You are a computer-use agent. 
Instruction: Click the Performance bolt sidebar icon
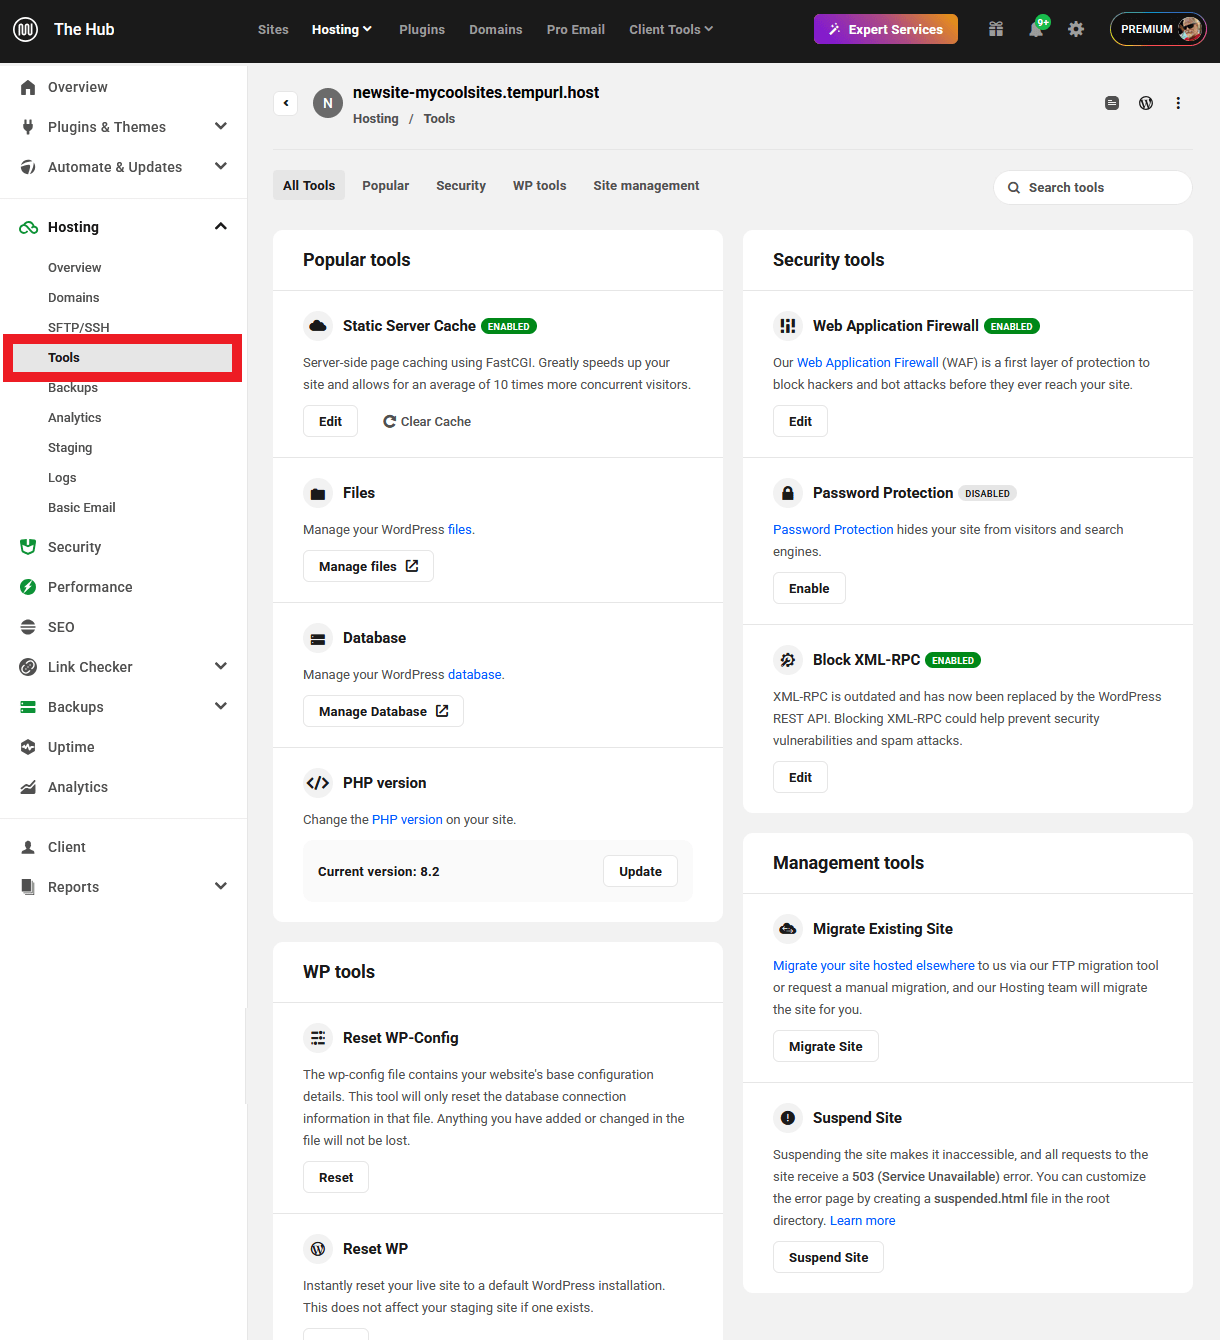tap(28, 587)
